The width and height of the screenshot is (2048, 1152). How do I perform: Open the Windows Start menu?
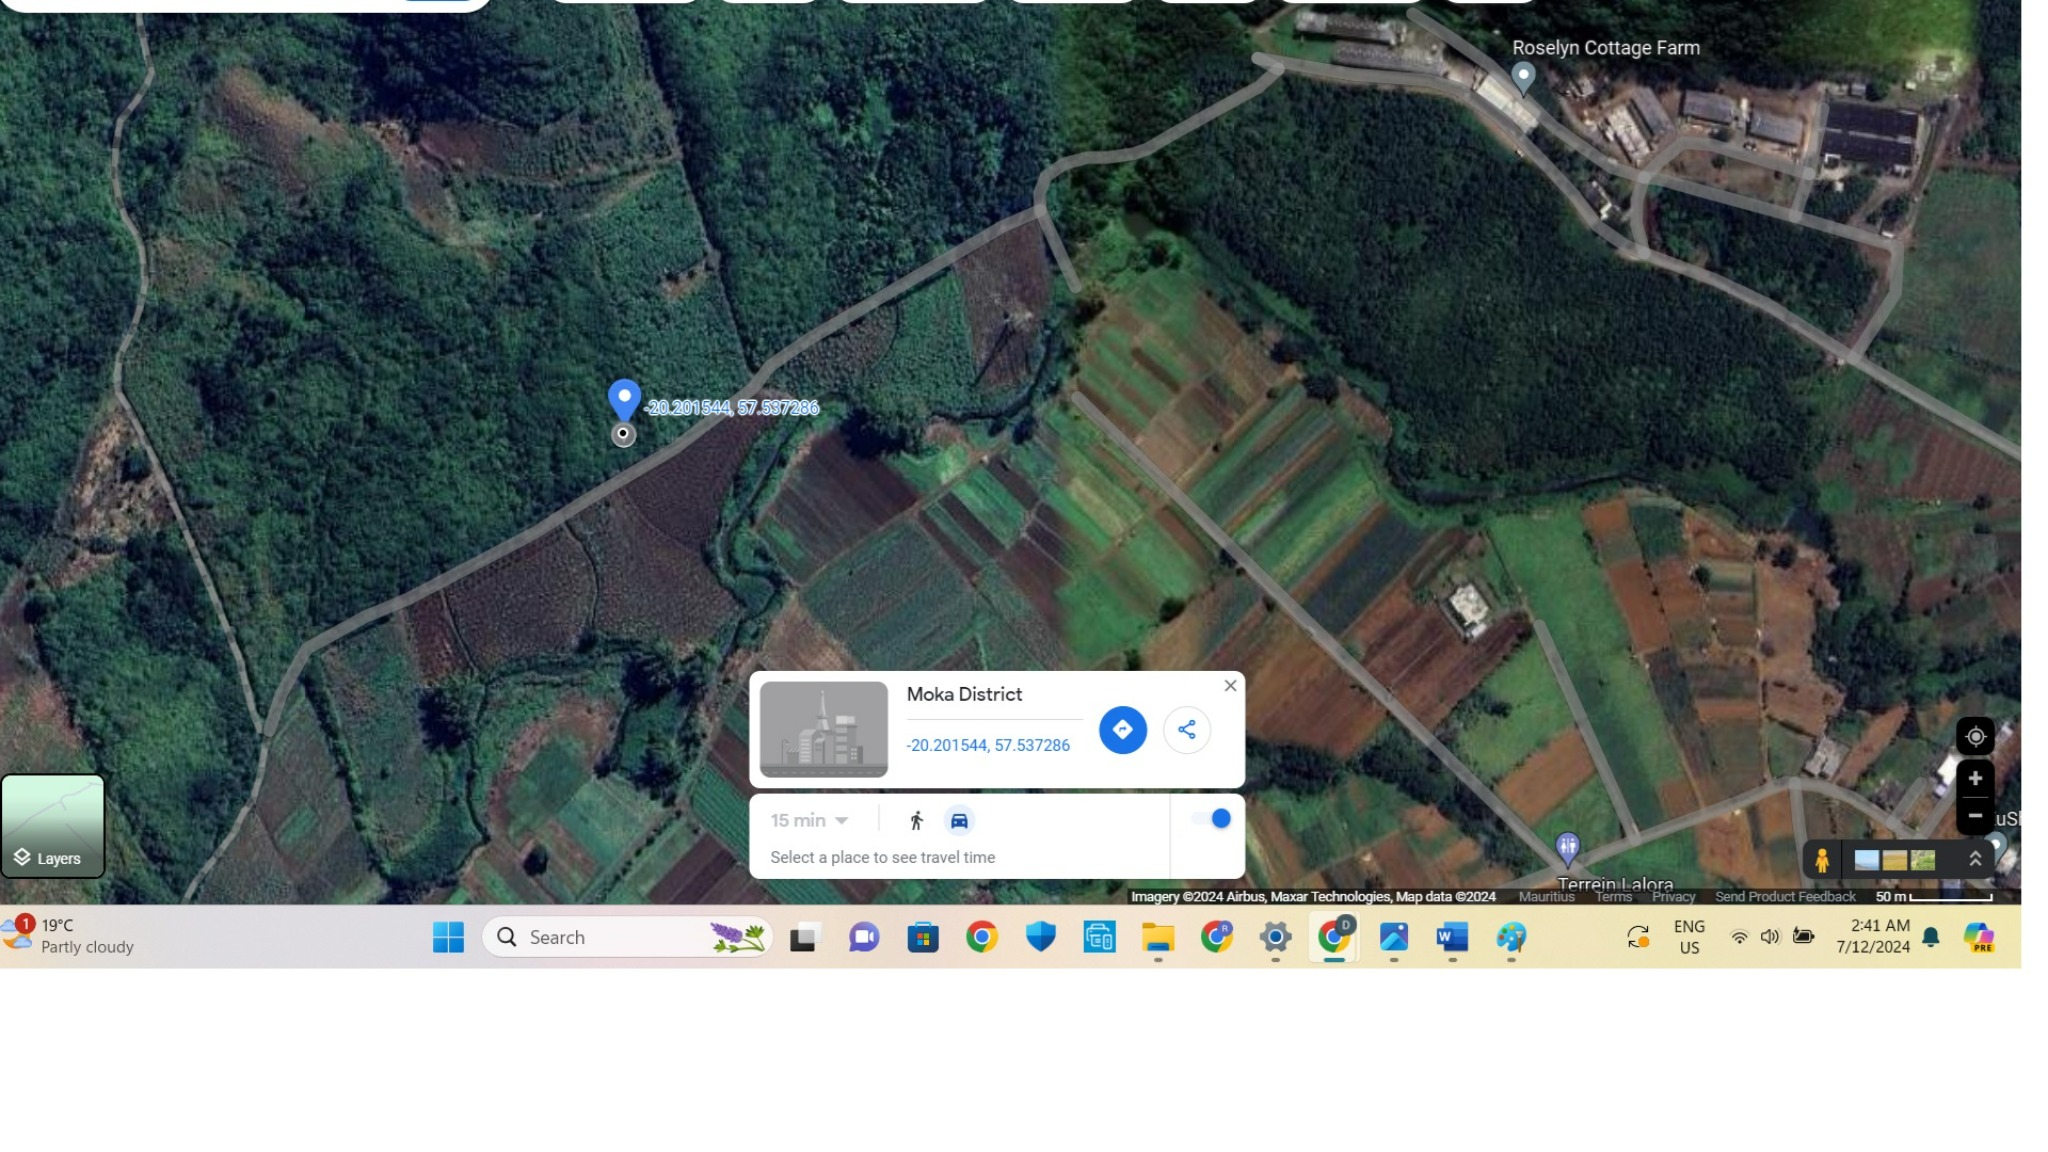tap(448, 937)
